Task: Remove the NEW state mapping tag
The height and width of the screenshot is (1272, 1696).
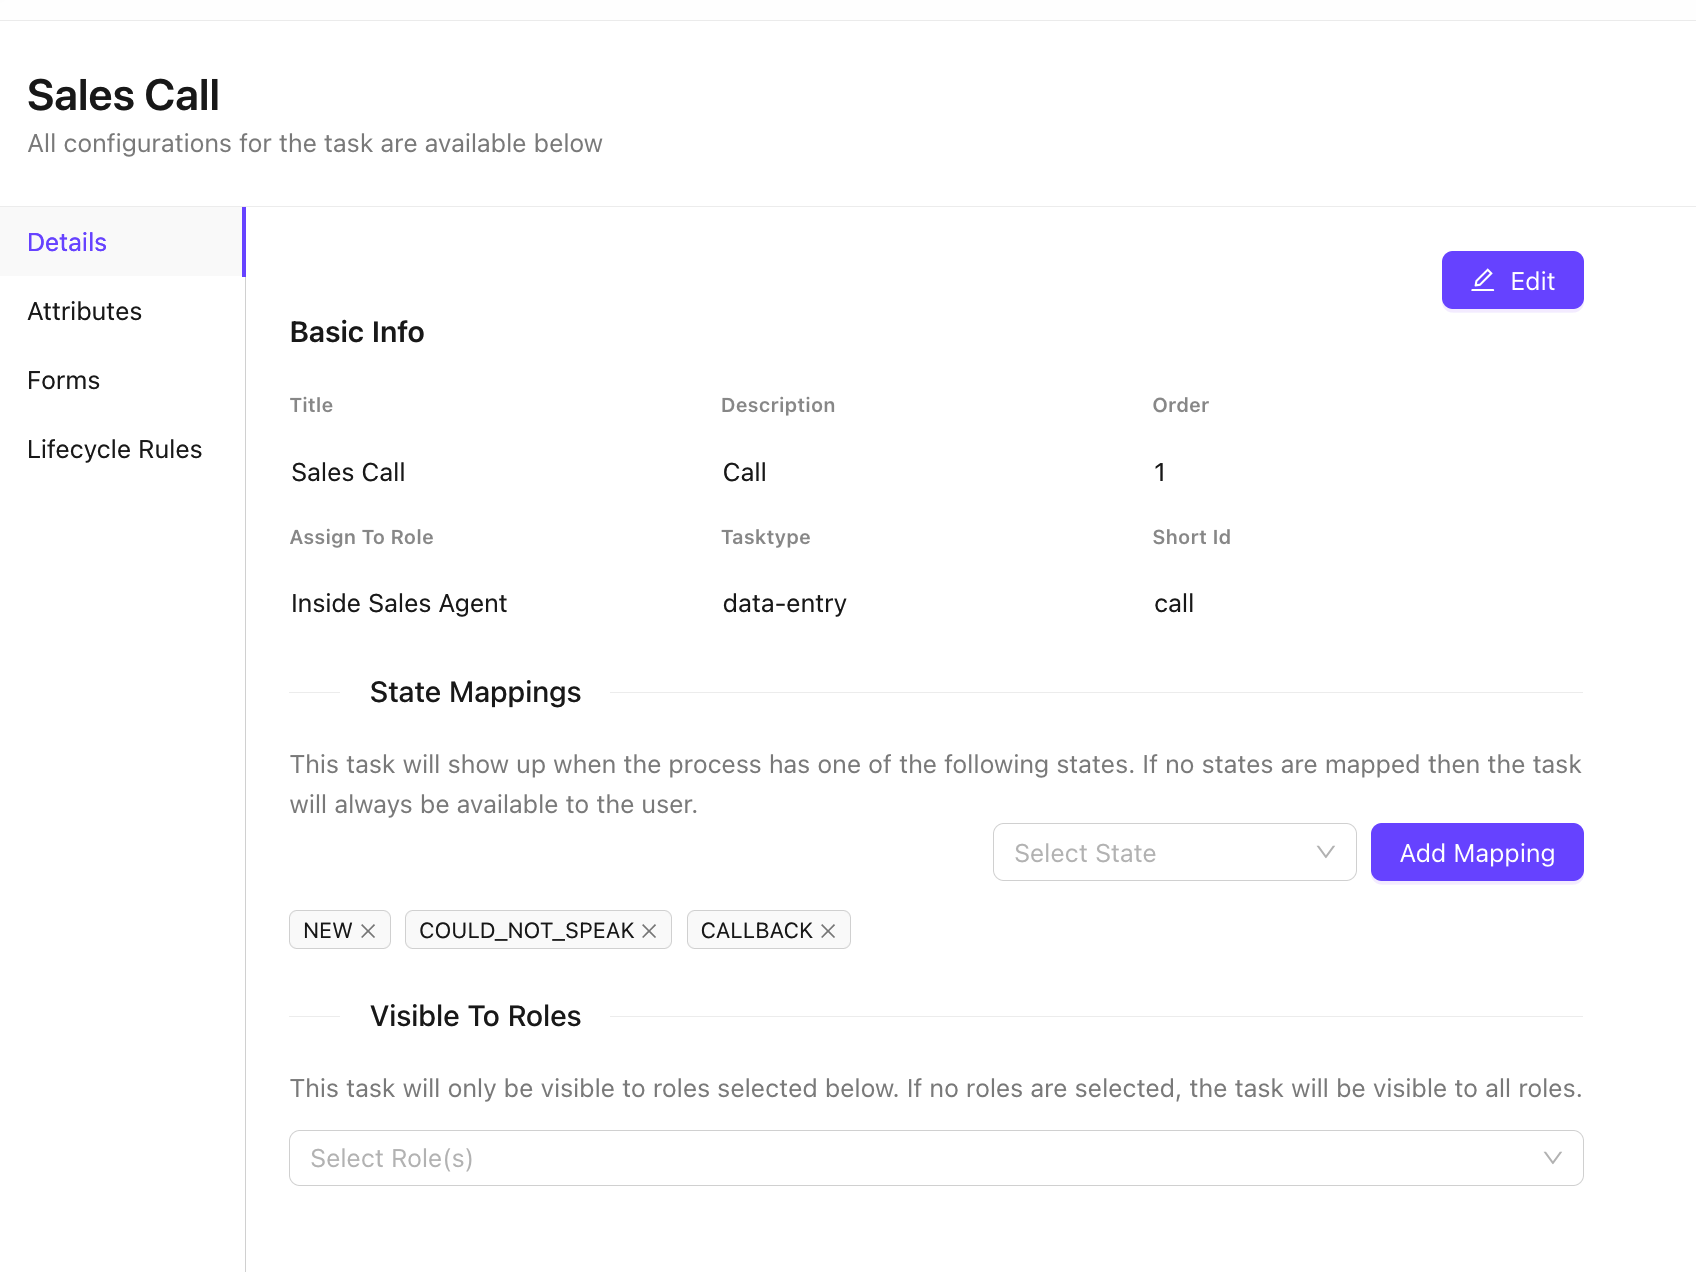Action: coord(368,931)
